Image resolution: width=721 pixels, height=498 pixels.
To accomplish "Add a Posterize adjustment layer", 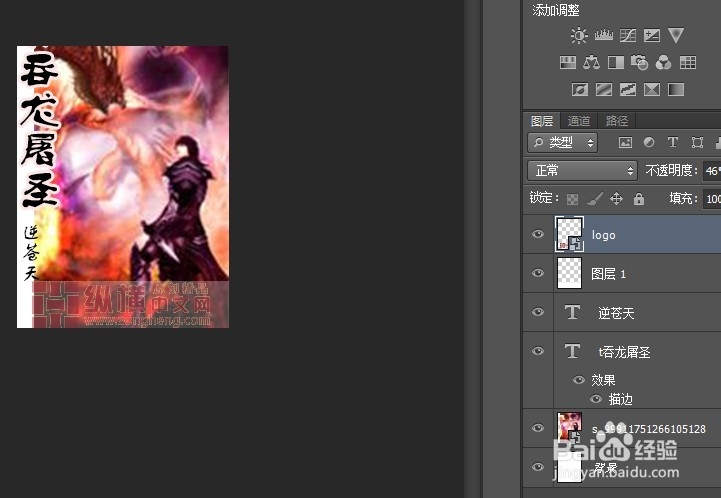I will click(604, 89).
